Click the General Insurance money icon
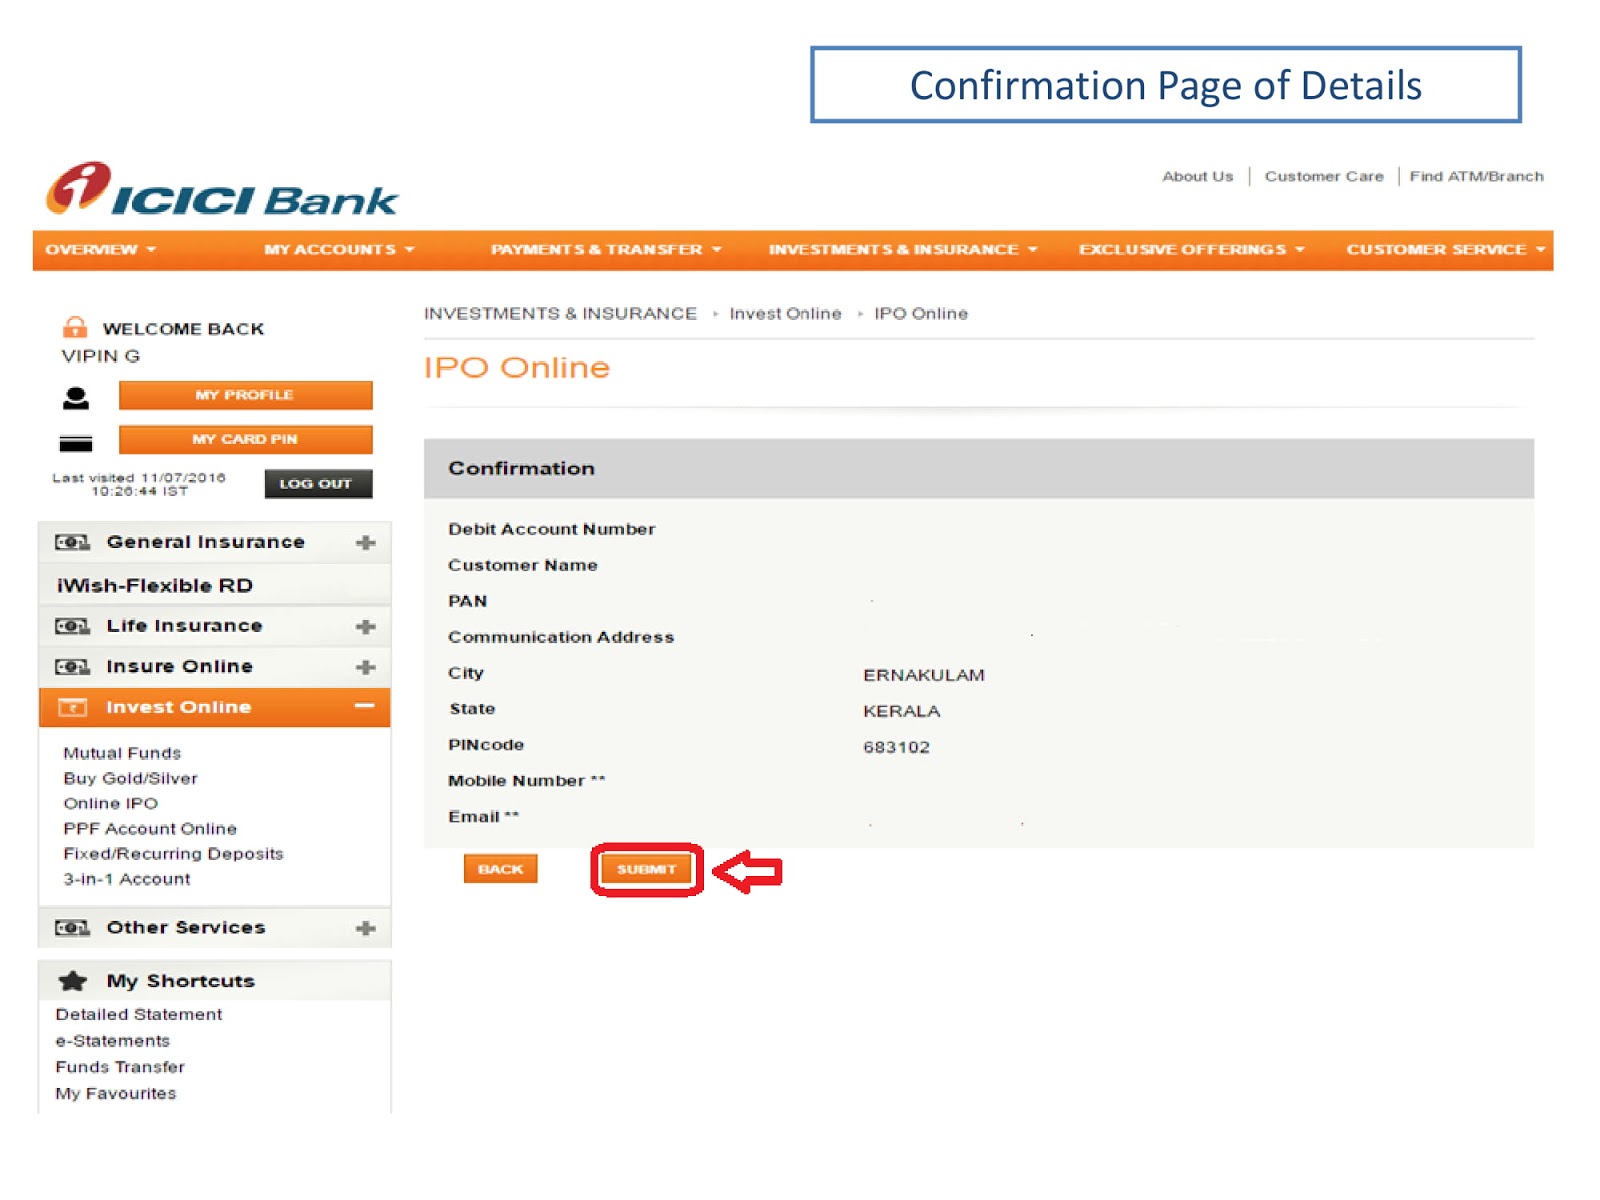Screen dimensions: 1600x1200 pos(72,542)
